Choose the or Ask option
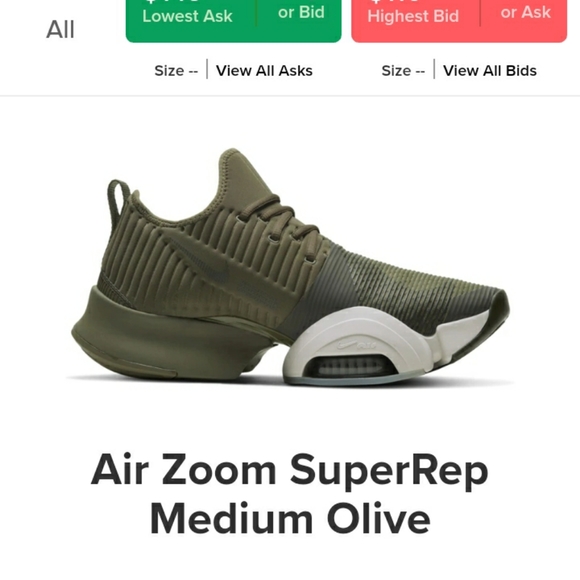Screen dimensions: 580x580 pos(526,13)
